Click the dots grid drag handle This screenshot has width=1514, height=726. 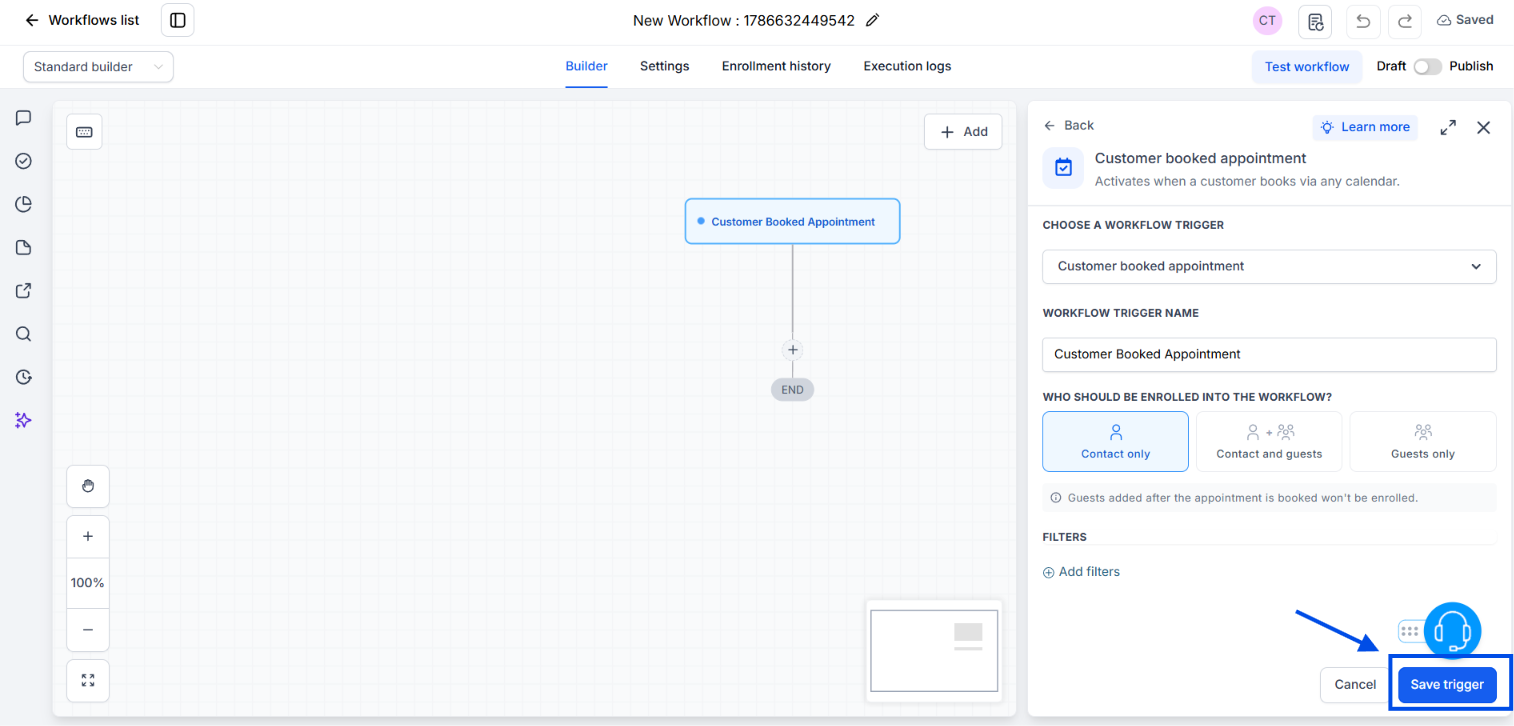coord(1410,631)
